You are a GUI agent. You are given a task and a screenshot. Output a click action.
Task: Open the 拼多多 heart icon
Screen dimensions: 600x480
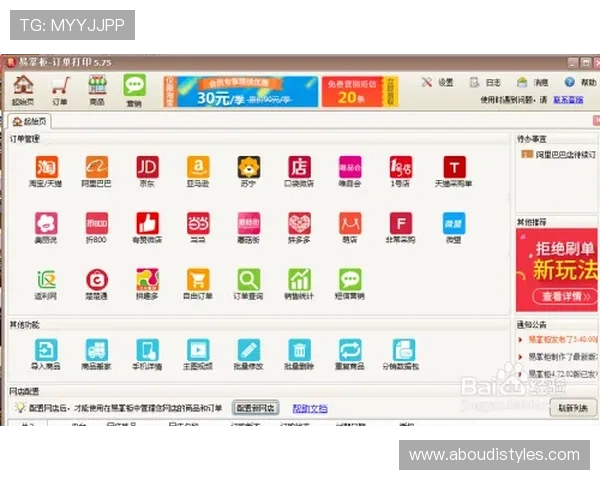(299, 223)
